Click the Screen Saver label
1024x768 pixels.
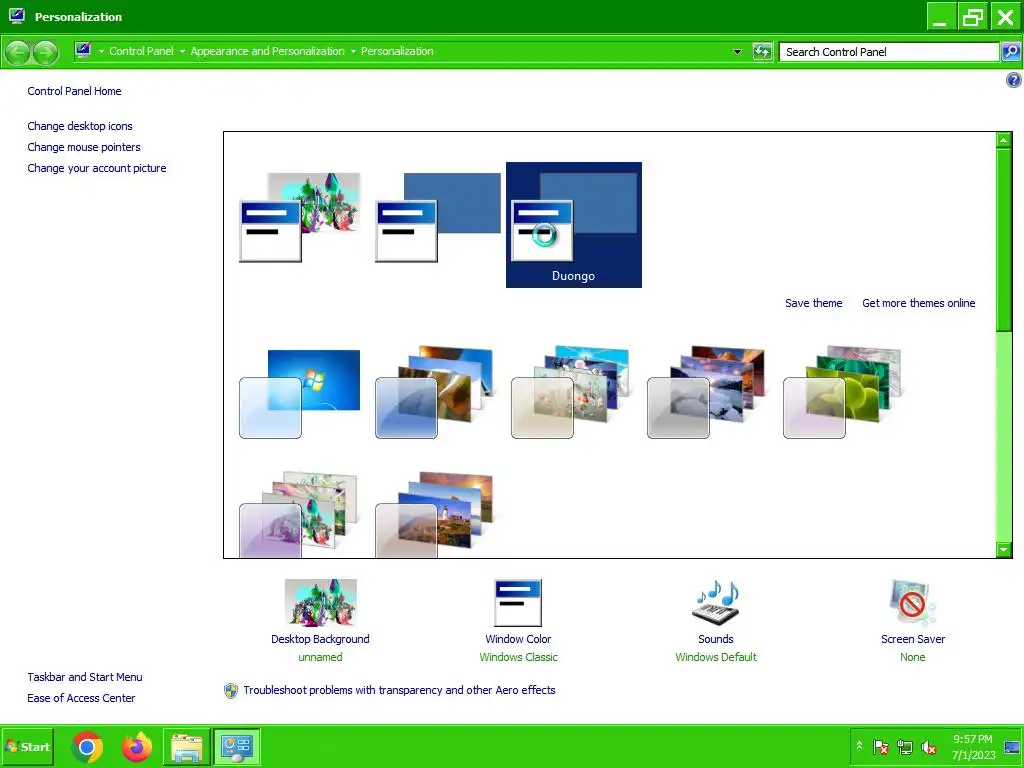(x=912, y=639)
